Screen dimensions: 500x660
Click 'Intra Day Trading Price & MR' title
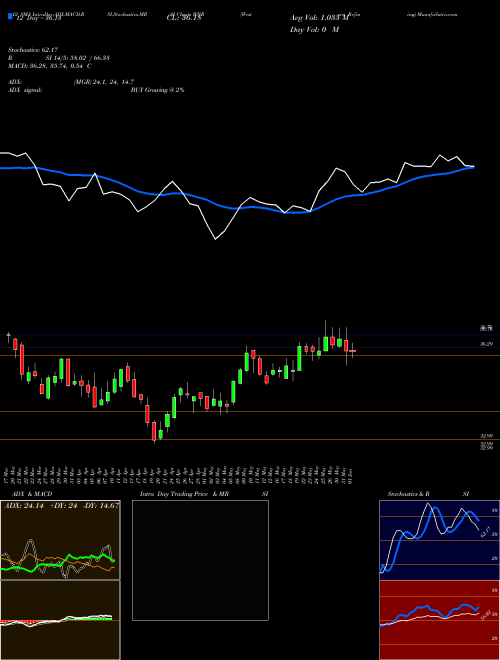pos(184,494)
